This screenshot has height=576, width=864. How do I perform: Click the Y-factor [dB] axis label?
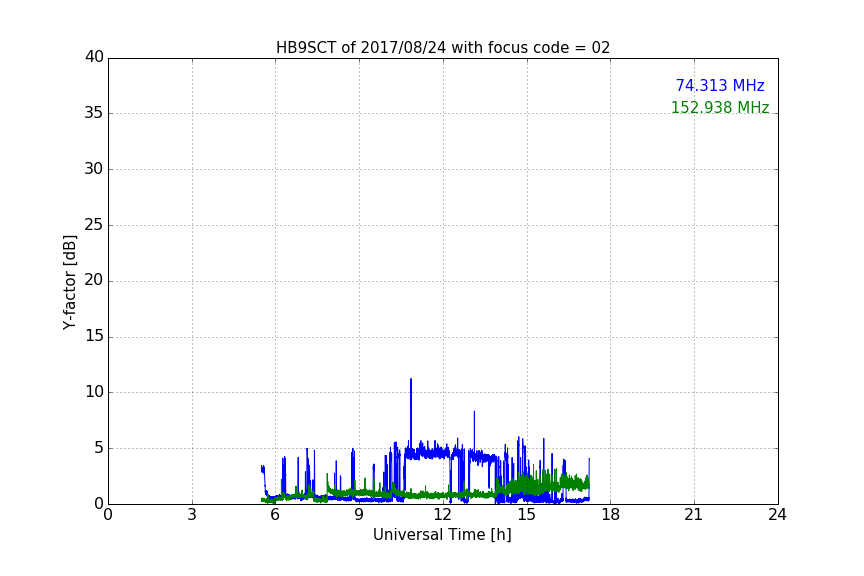pos(69,282)
